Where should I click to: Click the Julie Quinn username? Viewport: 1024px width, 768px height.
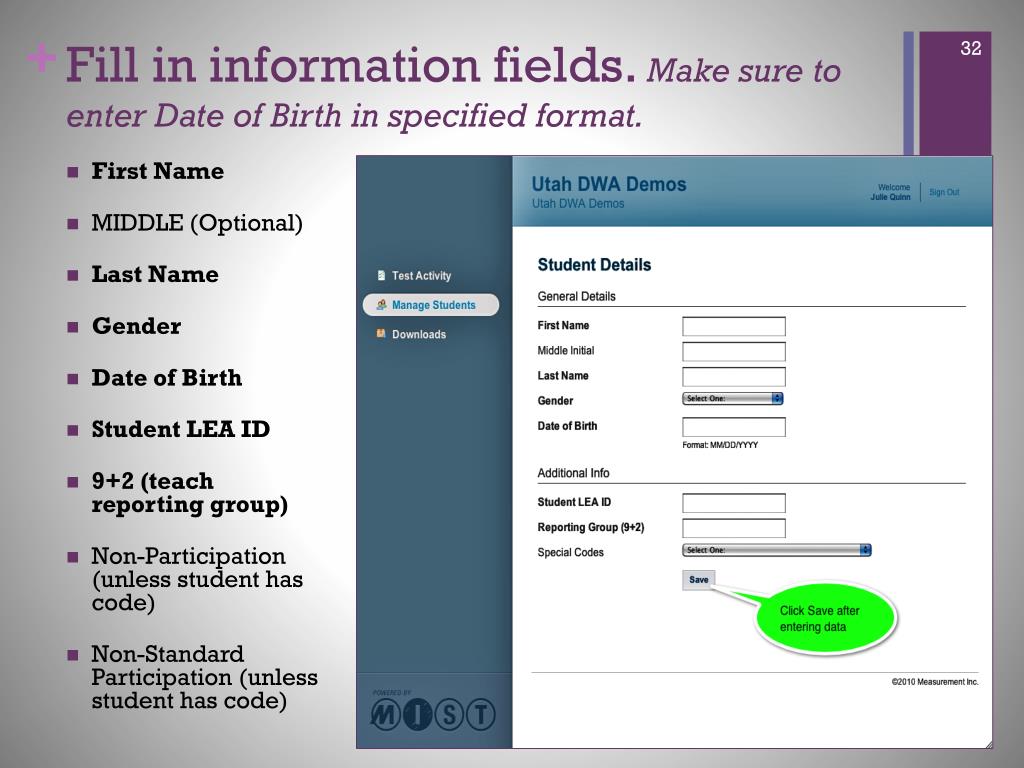click(x=890, y=197)
